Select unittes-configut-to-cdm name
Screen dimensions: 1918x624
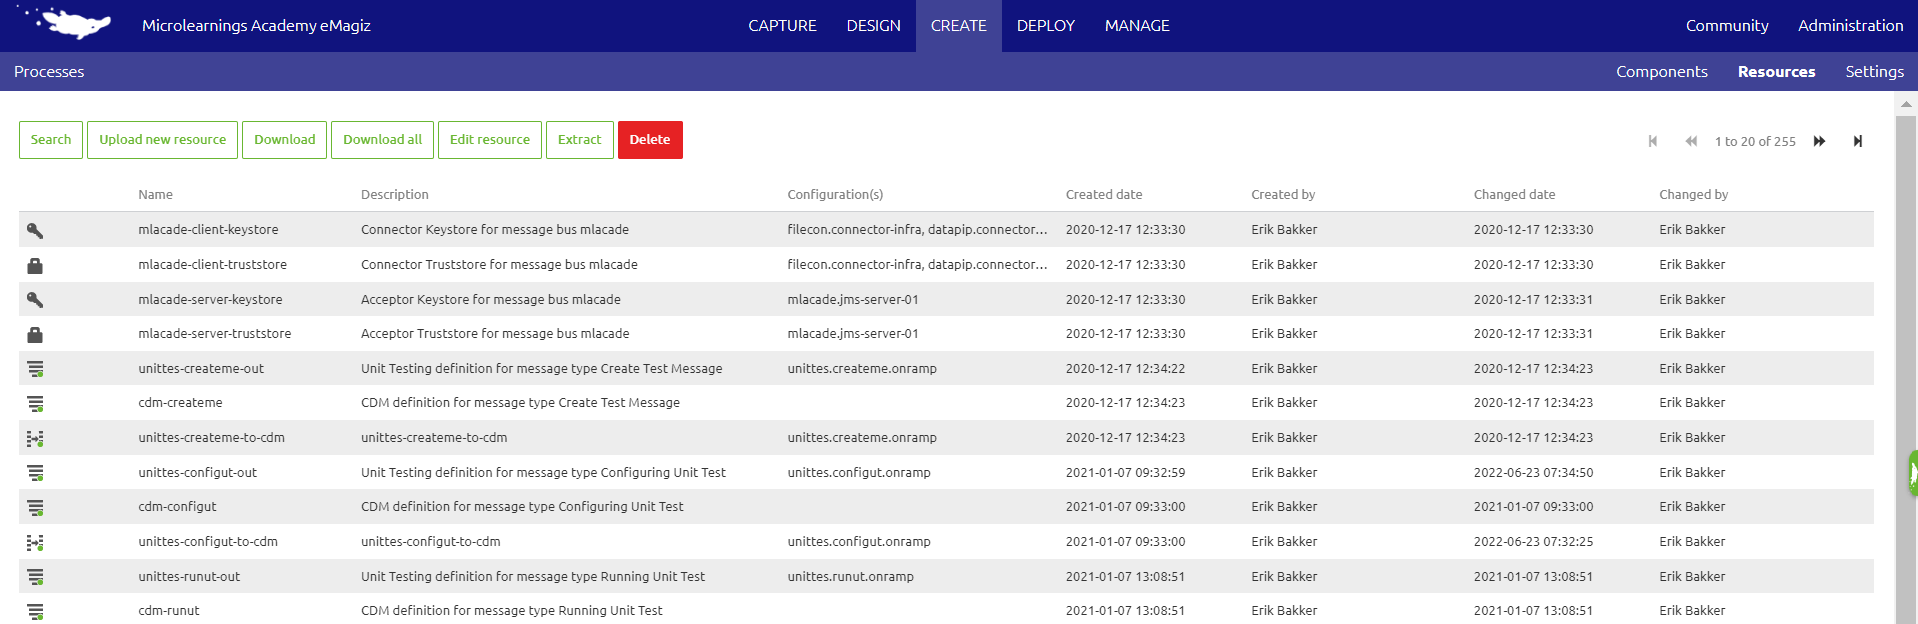[x=208, y=542]
